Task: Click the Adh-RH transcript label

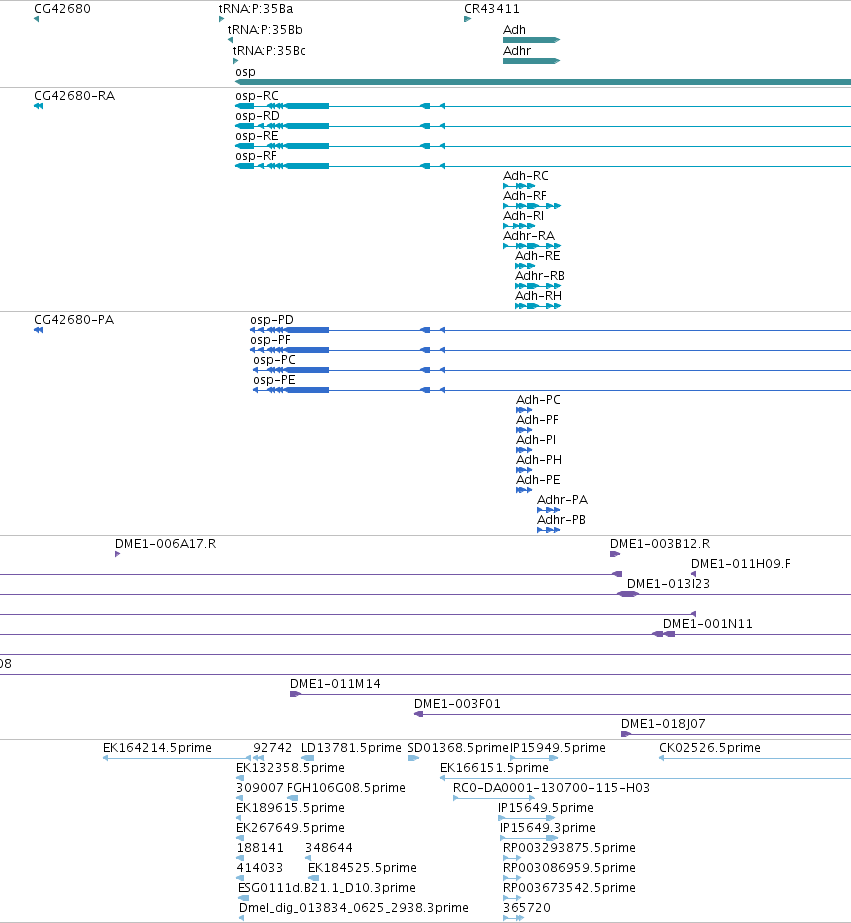Action: click(x=538, y=296)
